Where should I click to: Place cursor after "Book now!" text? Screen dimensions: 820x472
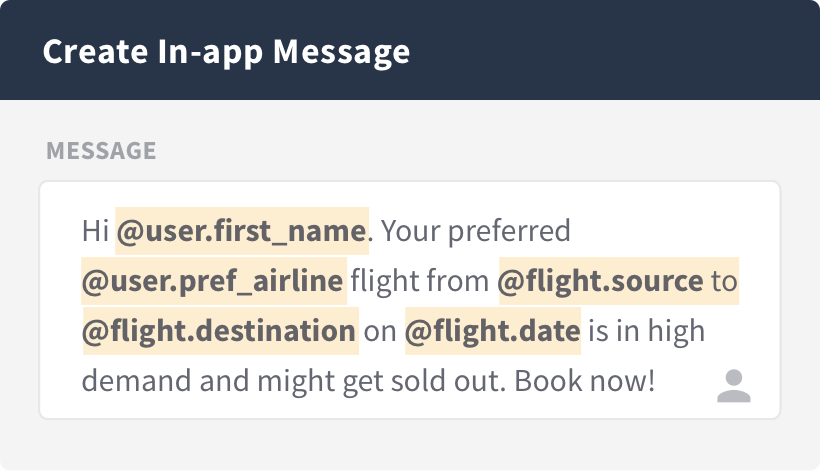[x=656, y=381]
